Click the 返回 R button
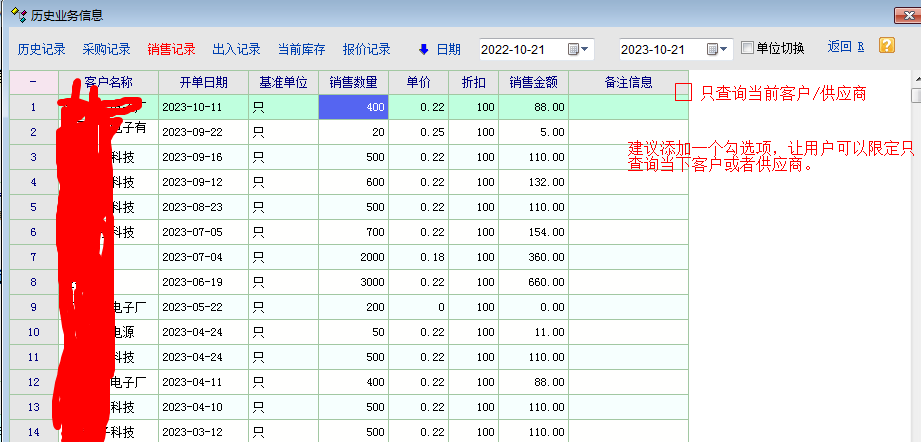Image resolution: width=921 pixels, height=442 pixels. 846,47
